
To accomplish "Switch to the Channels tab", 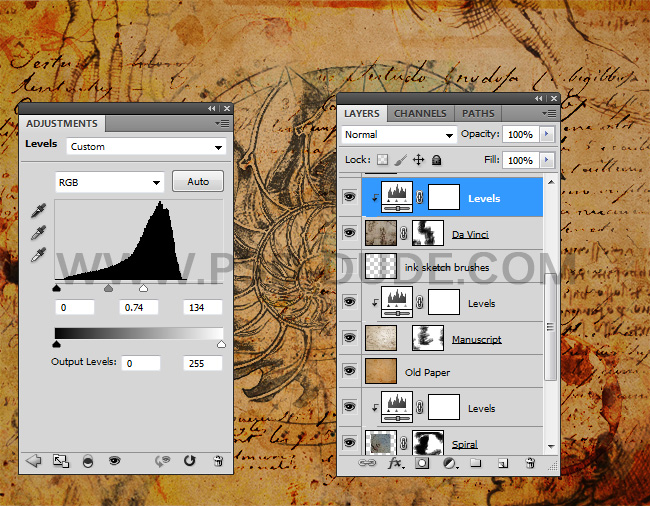I will click(x=420, y=114).
